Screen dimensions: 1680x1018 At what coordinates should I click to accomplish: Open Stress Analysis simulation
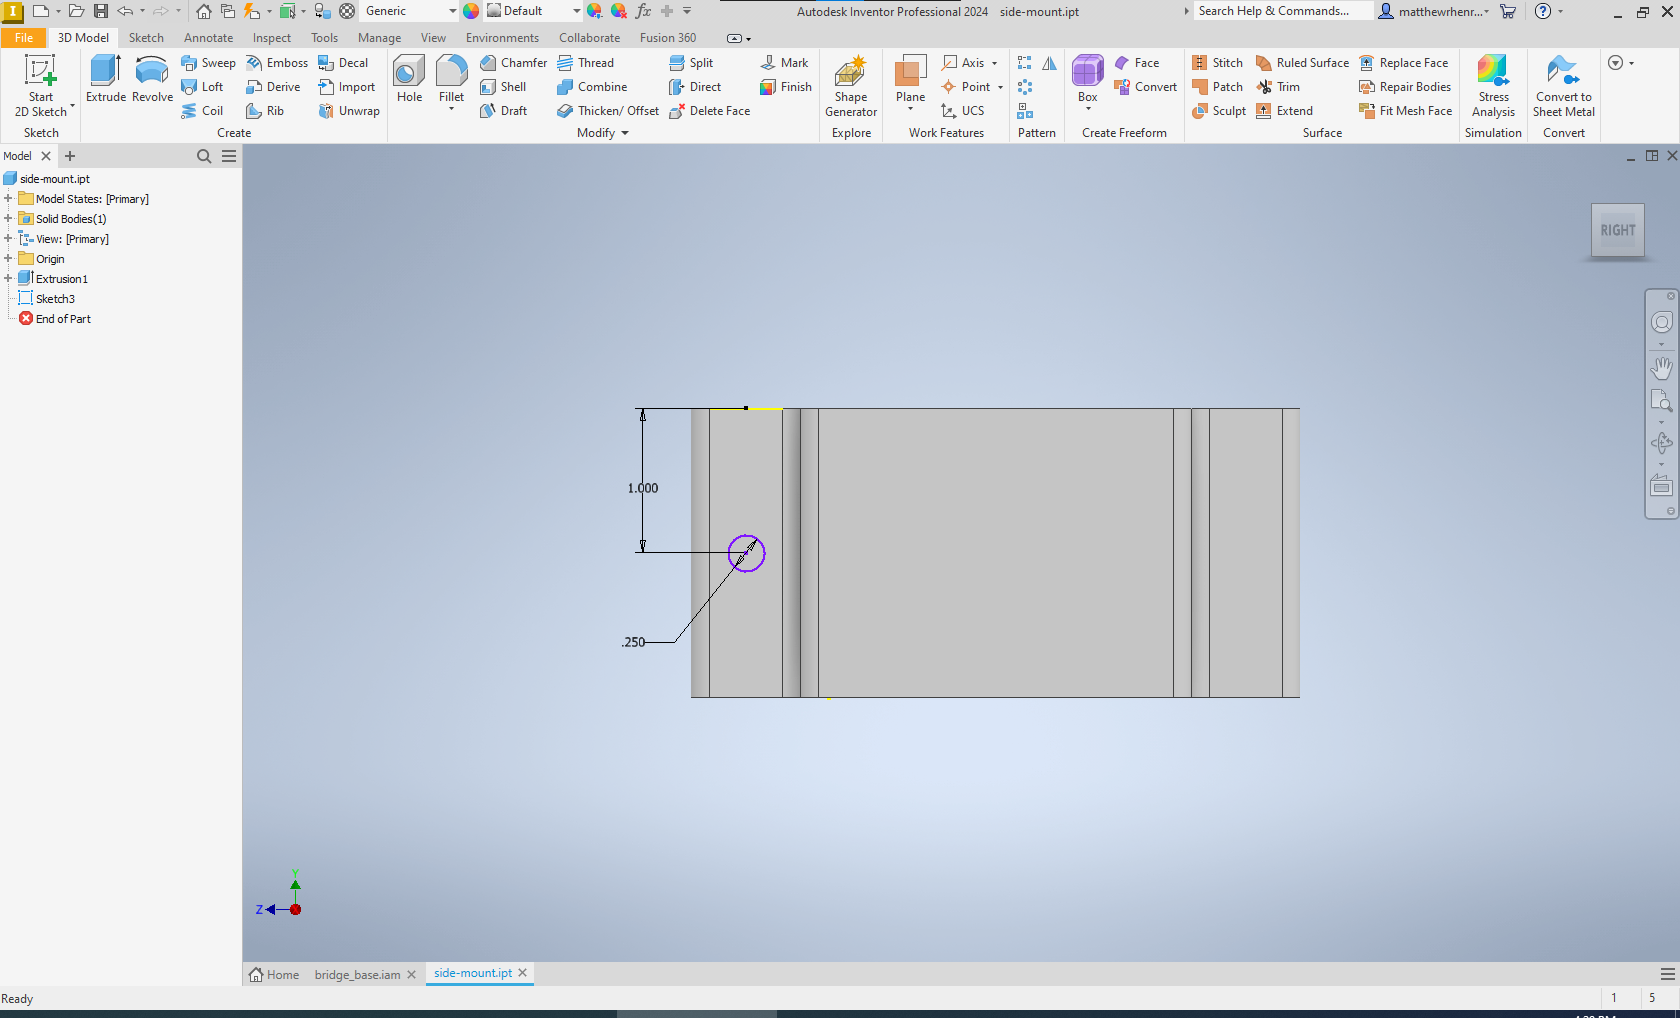click(1493, 86)
